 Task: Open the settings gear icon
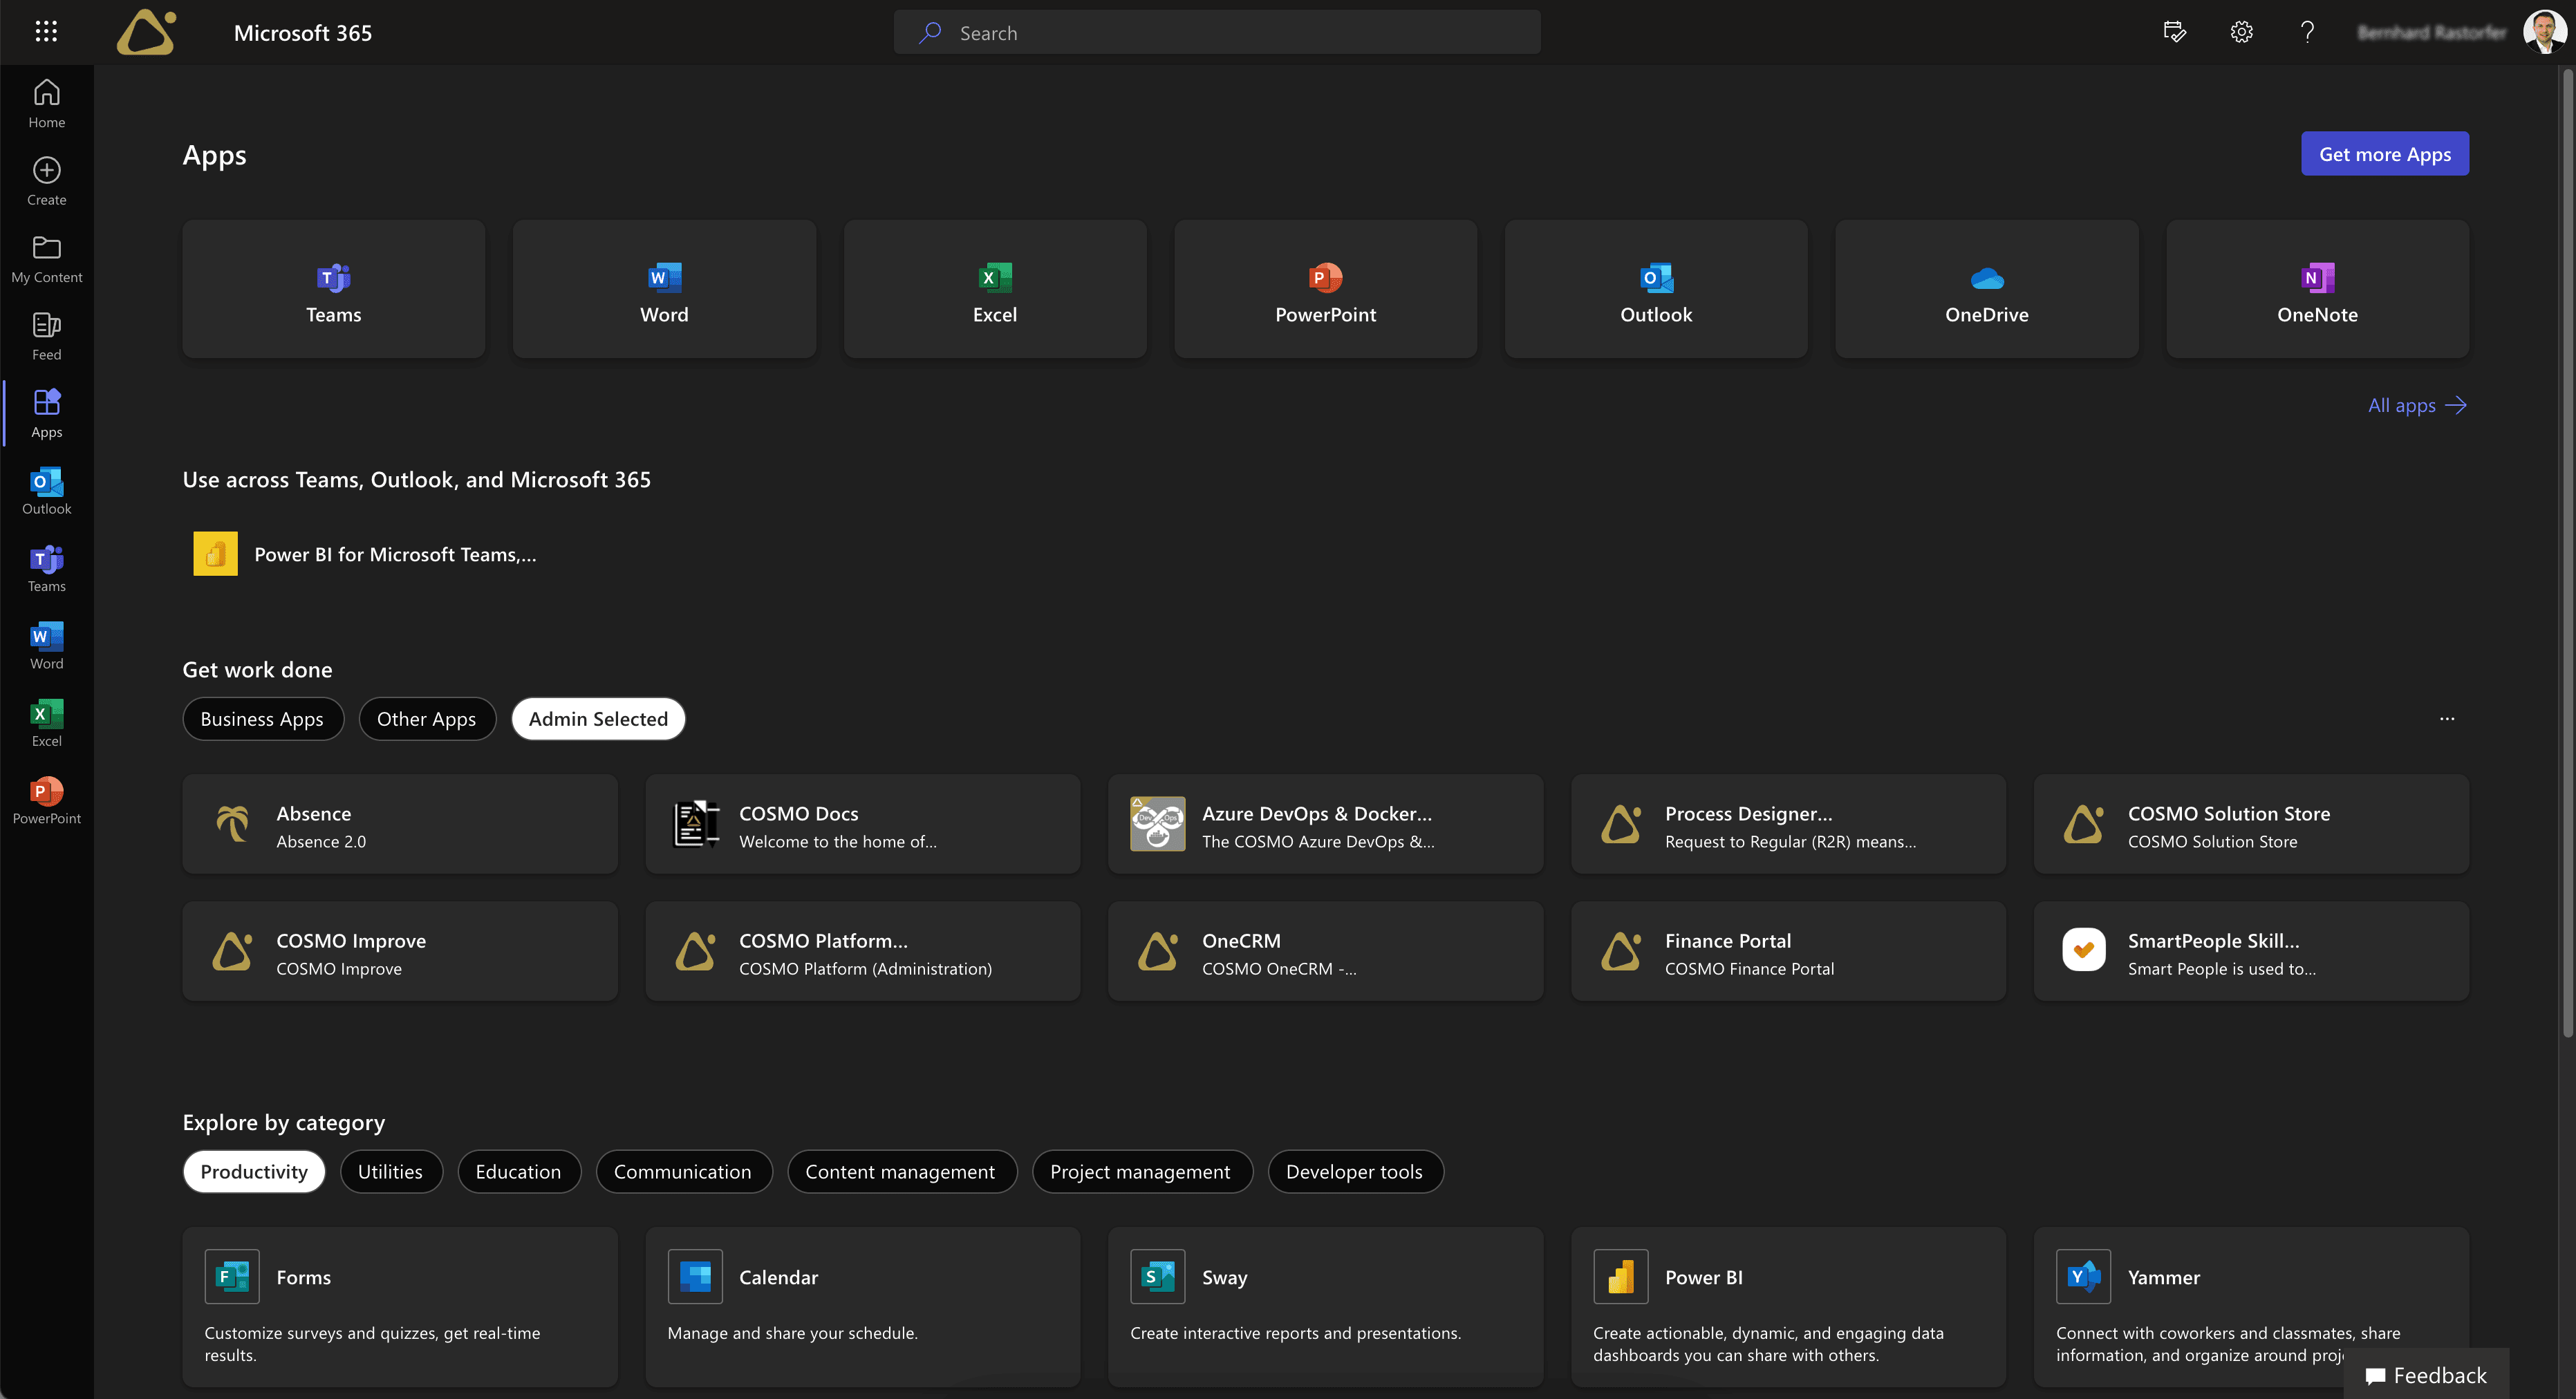2241,32
